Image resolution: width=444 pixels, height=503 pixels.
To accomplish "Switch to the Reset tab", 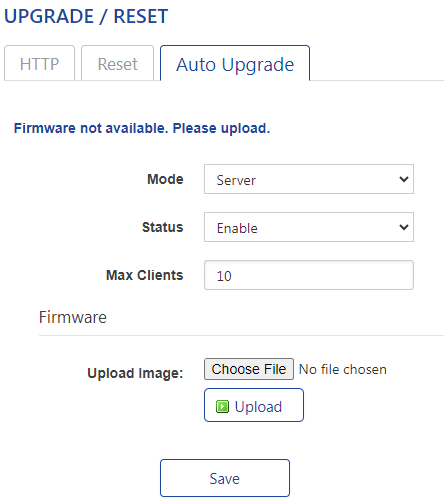I will click(117, 63).
